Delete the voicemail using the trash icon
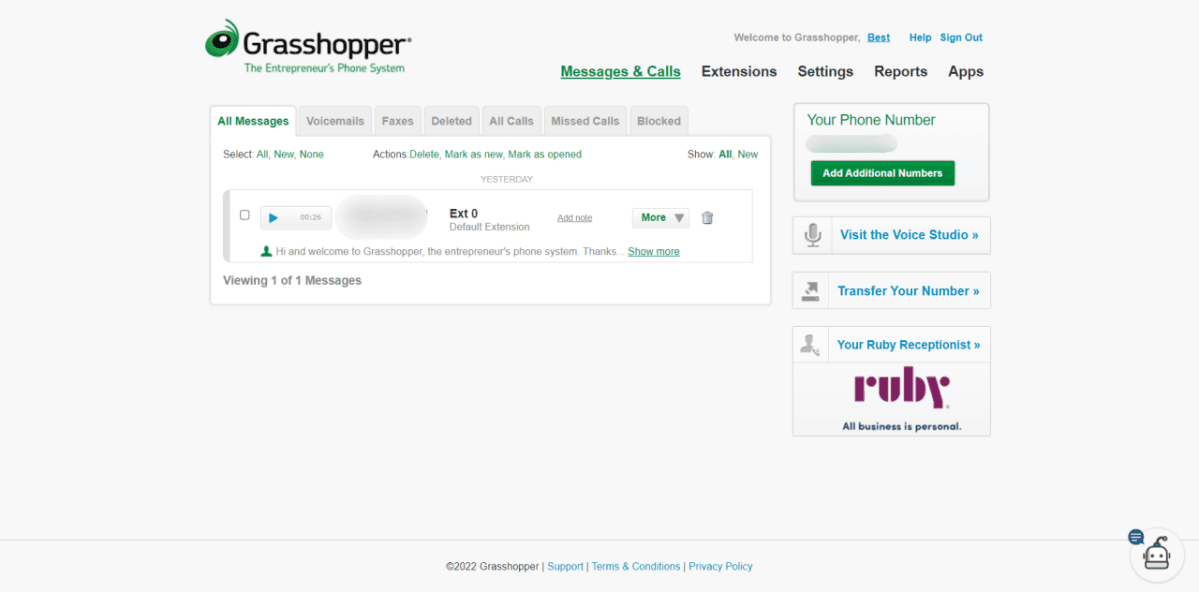This screenshot has height=592, width=1199. (x=707, y=217)
